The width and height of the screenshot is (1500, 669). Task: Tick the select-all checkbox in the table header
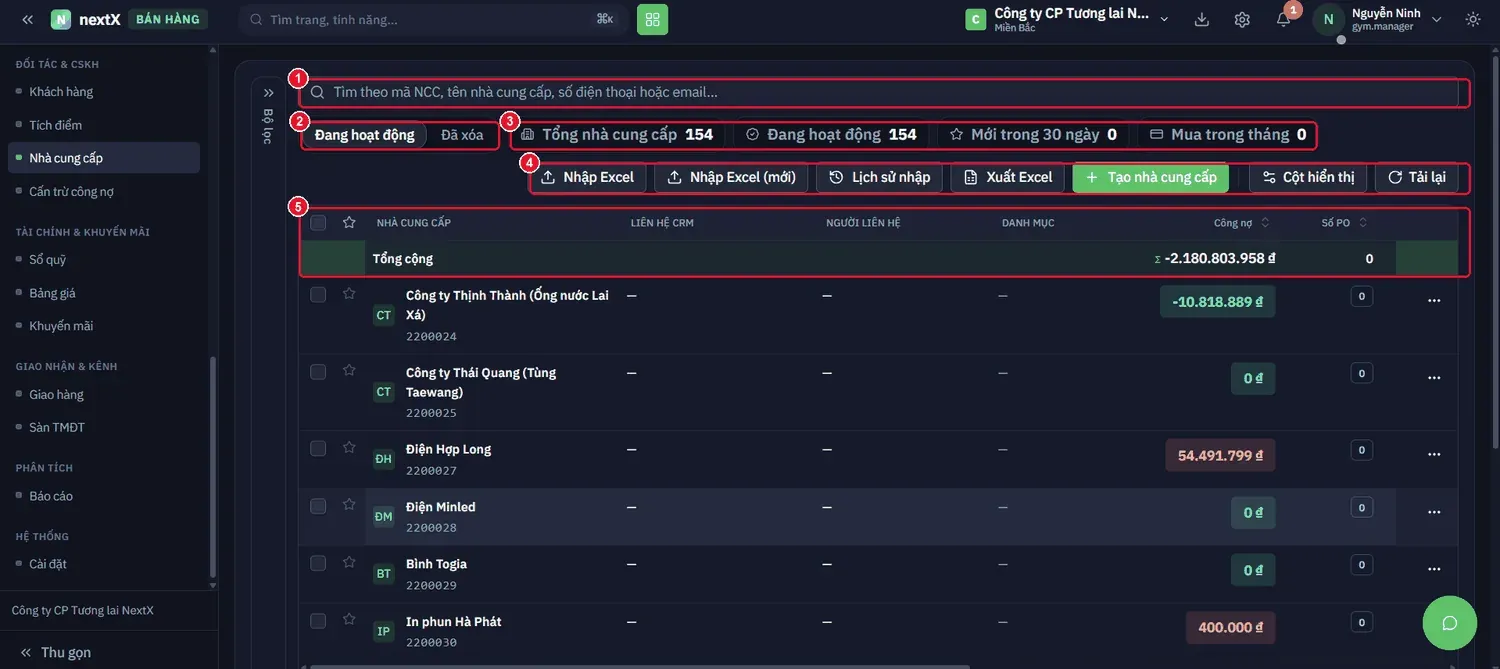(318, 222)
